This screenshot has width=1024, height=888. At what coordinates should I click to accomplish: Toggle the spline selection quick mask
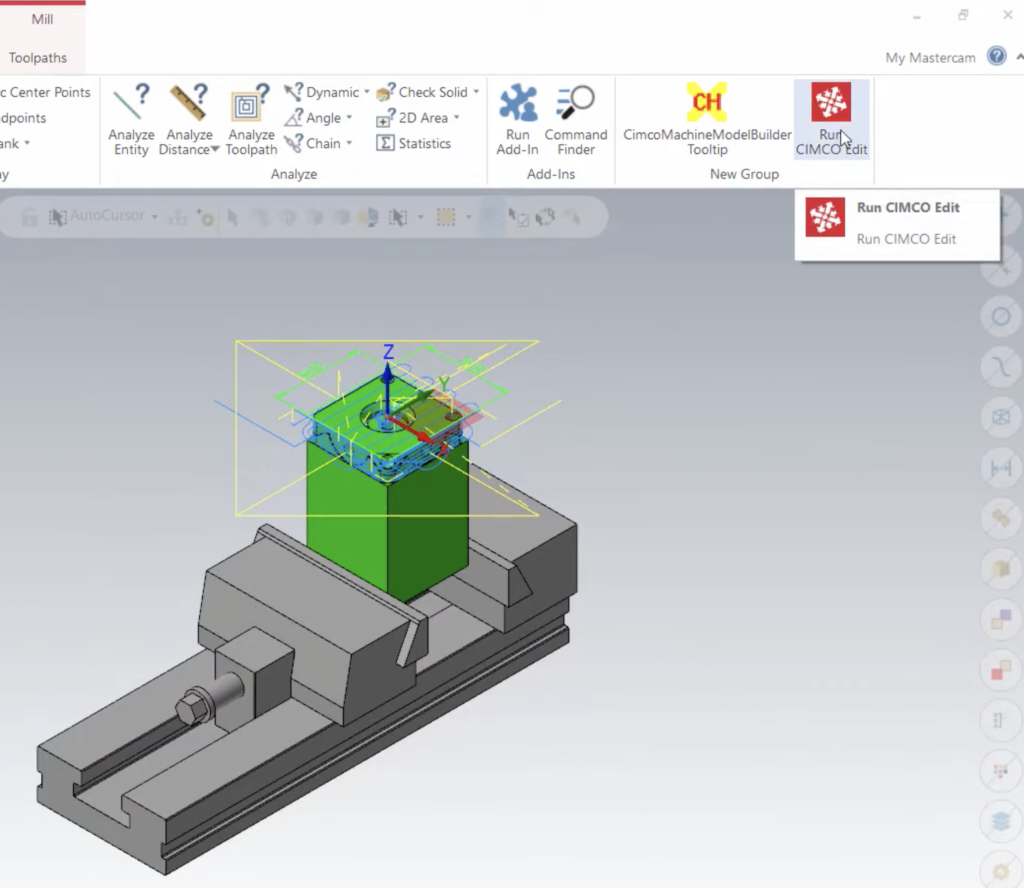coord(1000,367)
